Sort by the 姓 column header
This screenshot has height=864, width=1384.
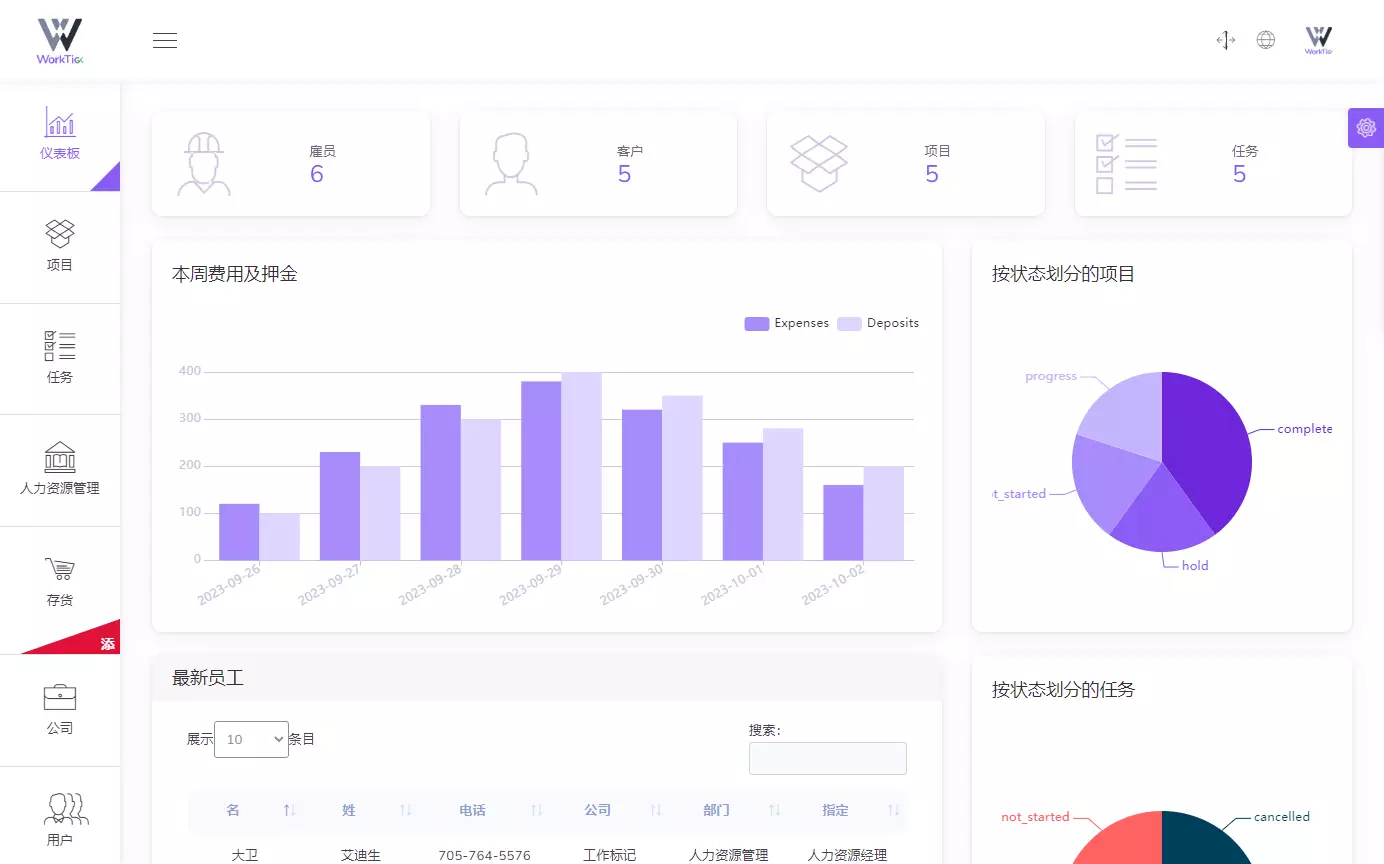(363, 810)
